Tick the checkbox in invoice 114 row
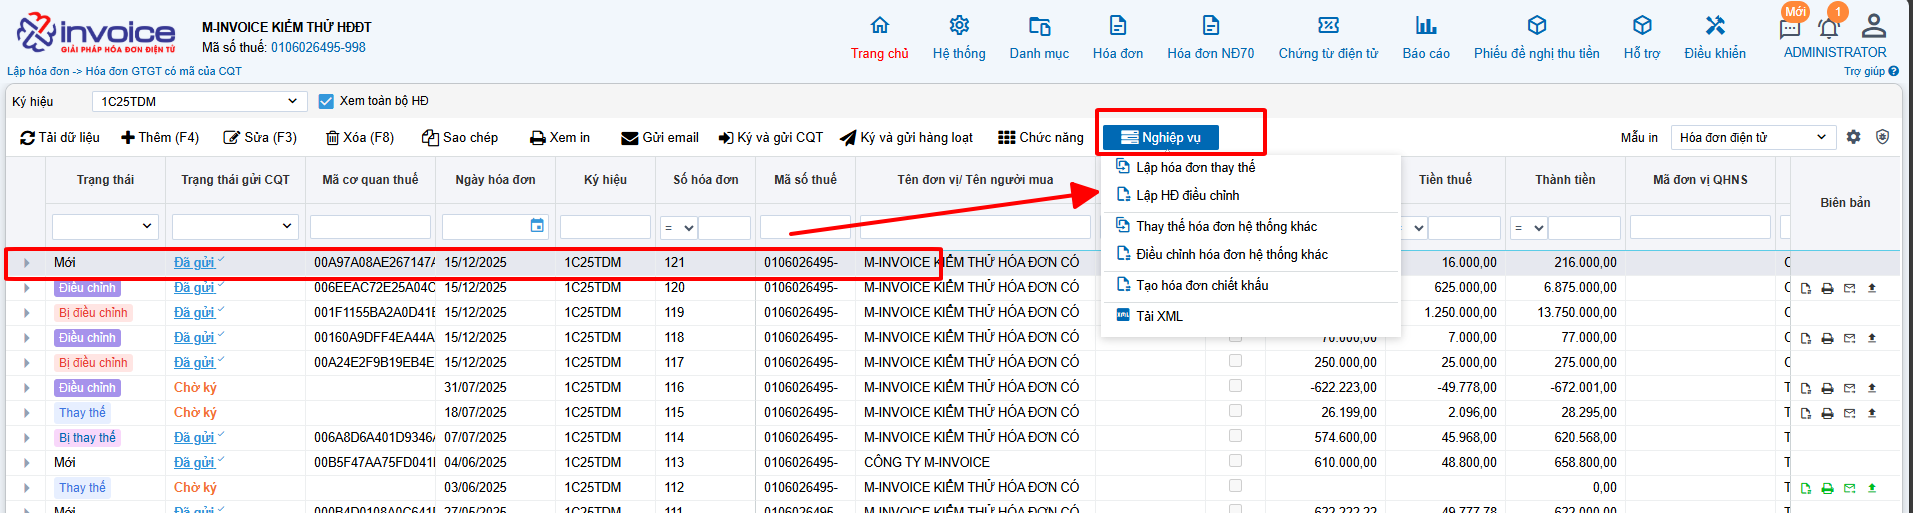The image size is (1913, 513). click(x=1235, y=436)
